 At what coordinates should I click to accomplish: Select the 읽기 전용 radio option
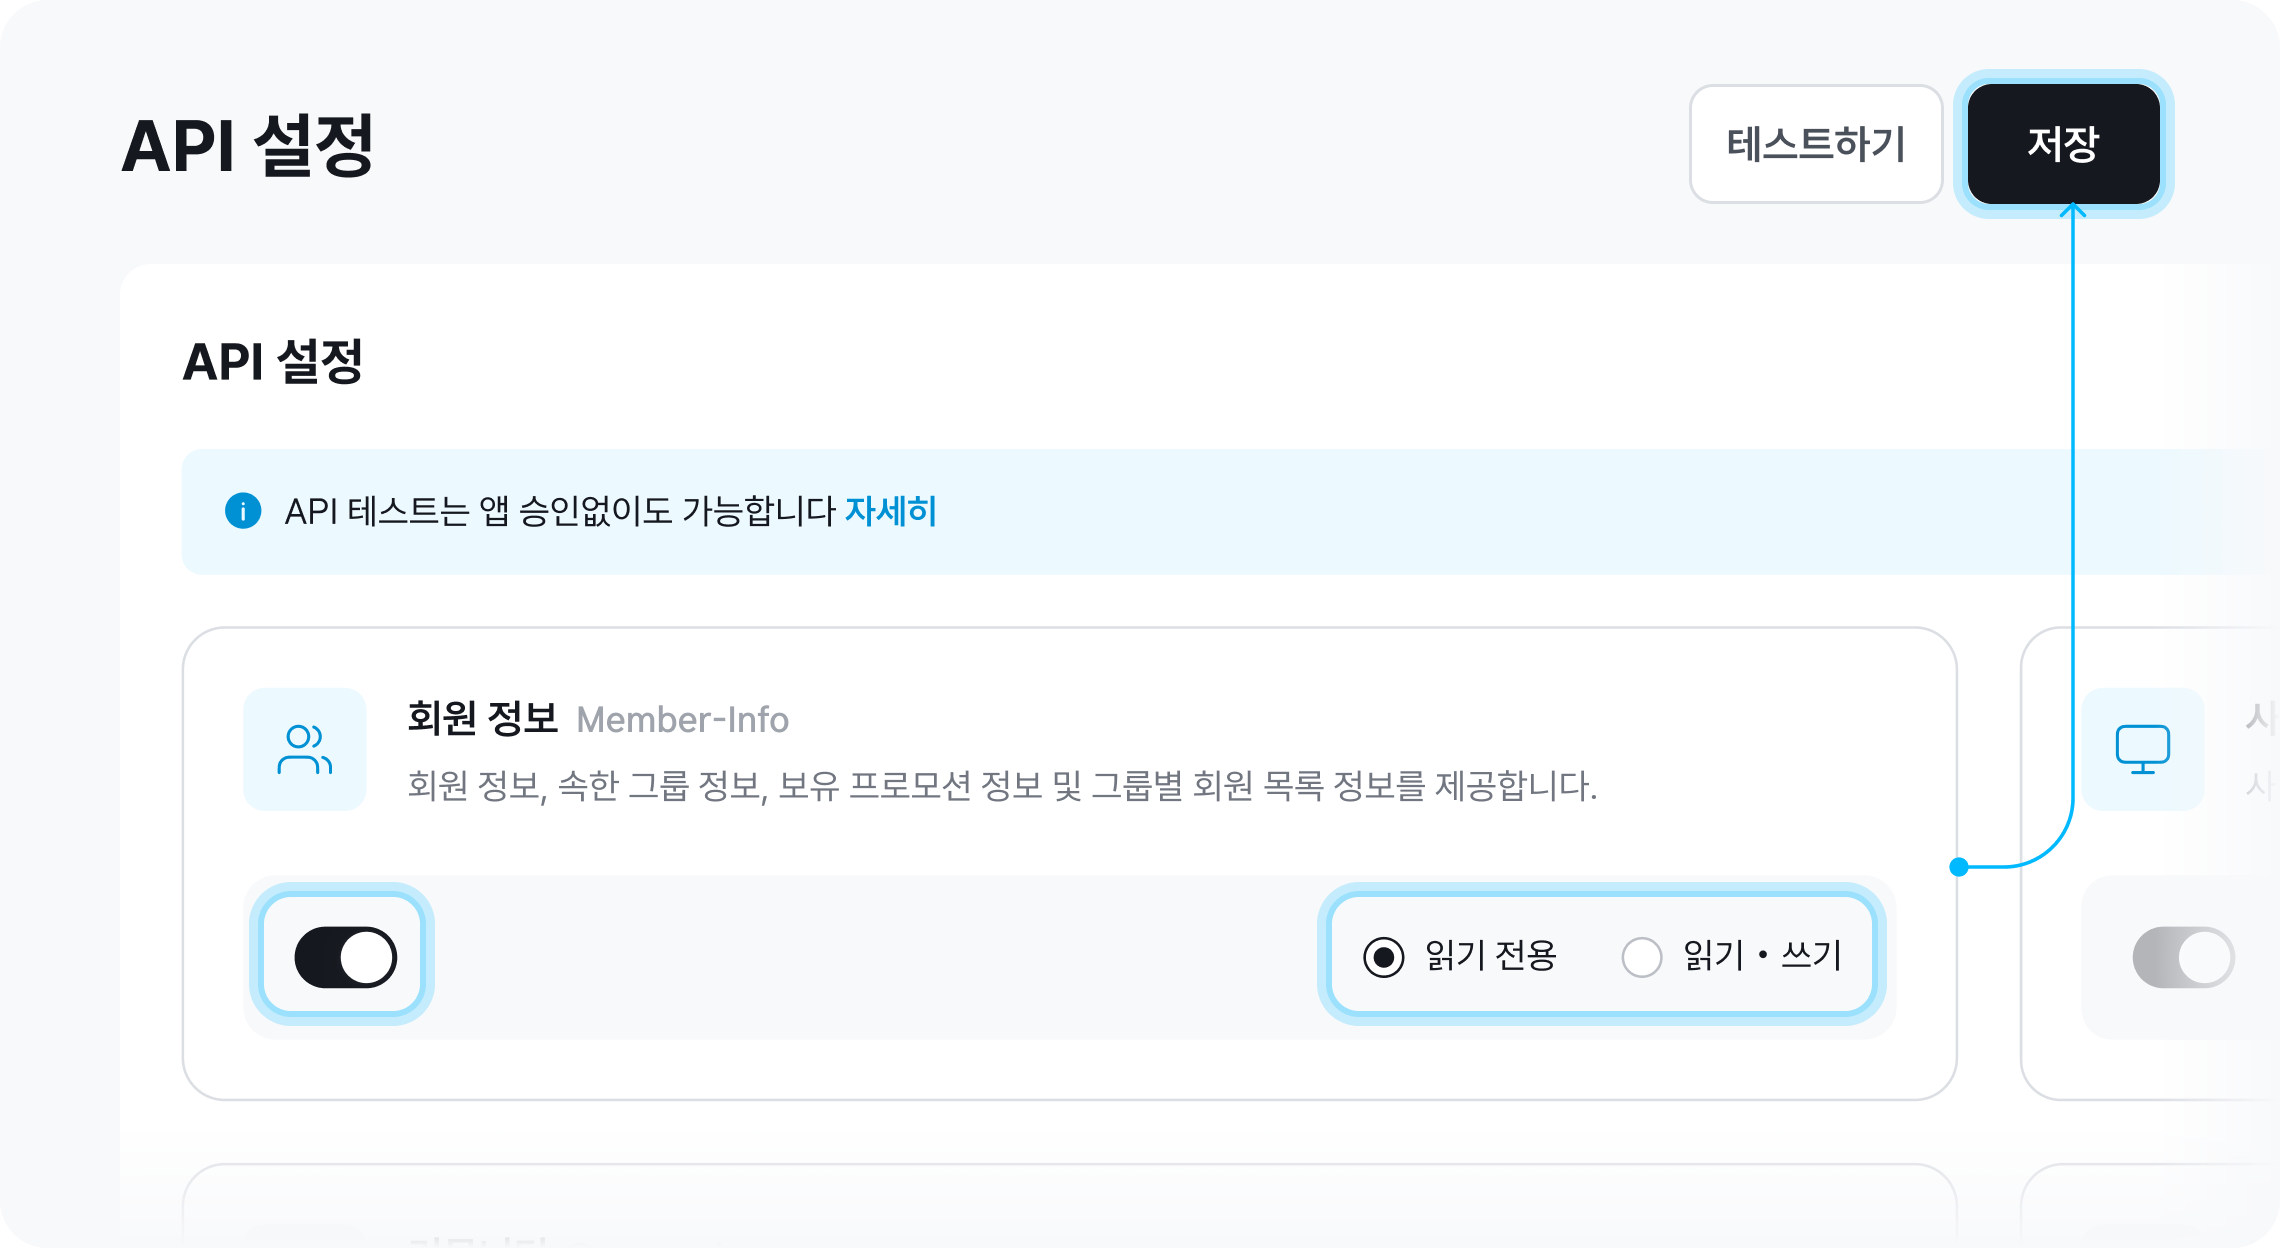(x=1384, y=957)
